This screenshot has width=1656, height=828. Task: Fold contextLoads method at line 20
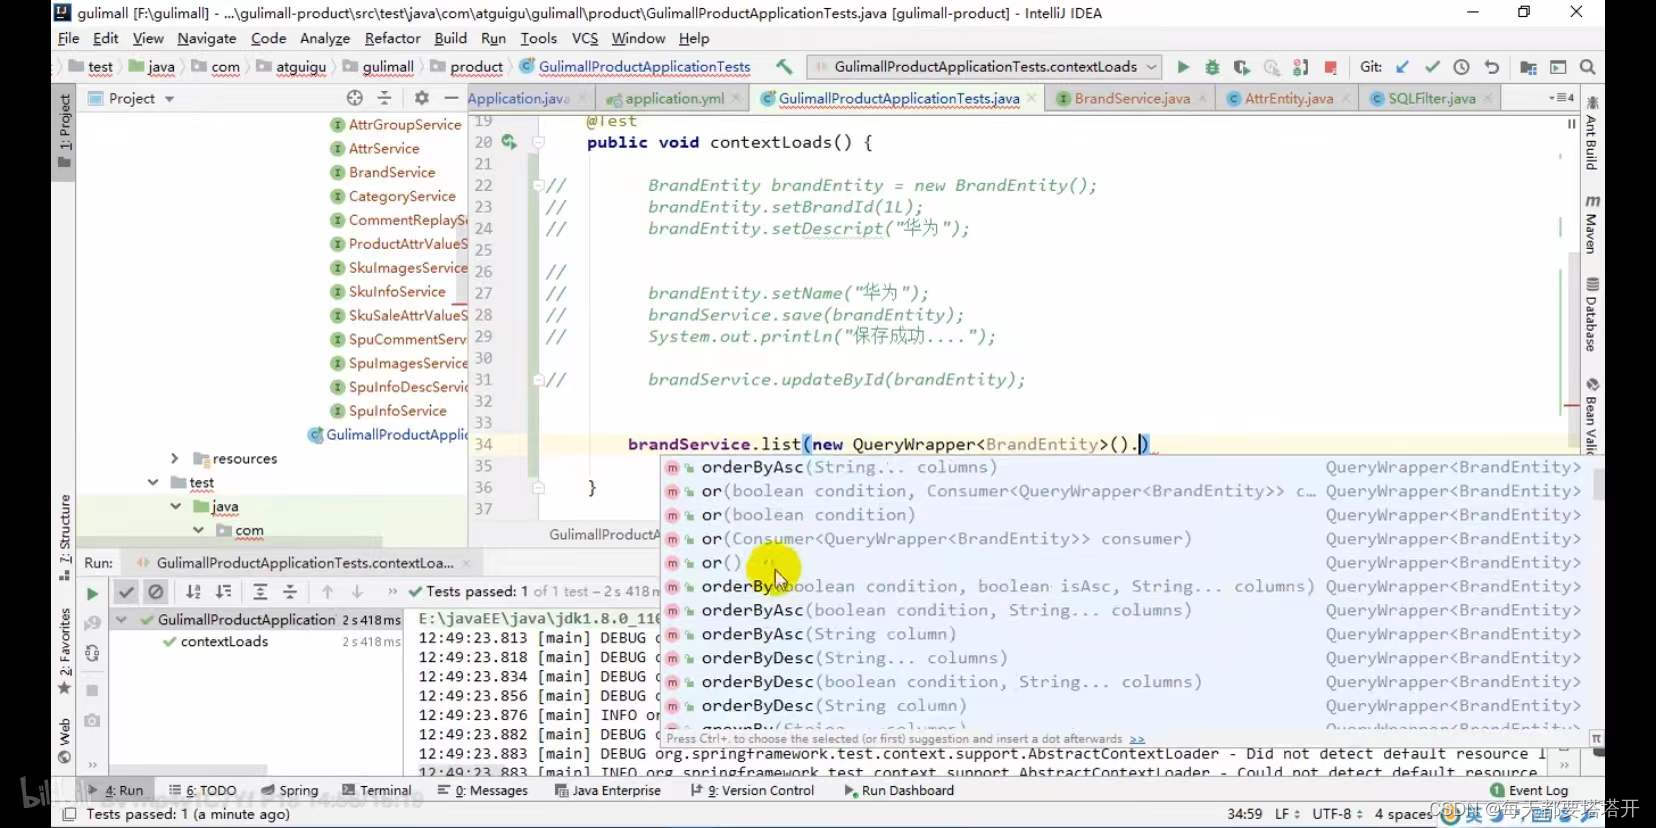[538, 142]
